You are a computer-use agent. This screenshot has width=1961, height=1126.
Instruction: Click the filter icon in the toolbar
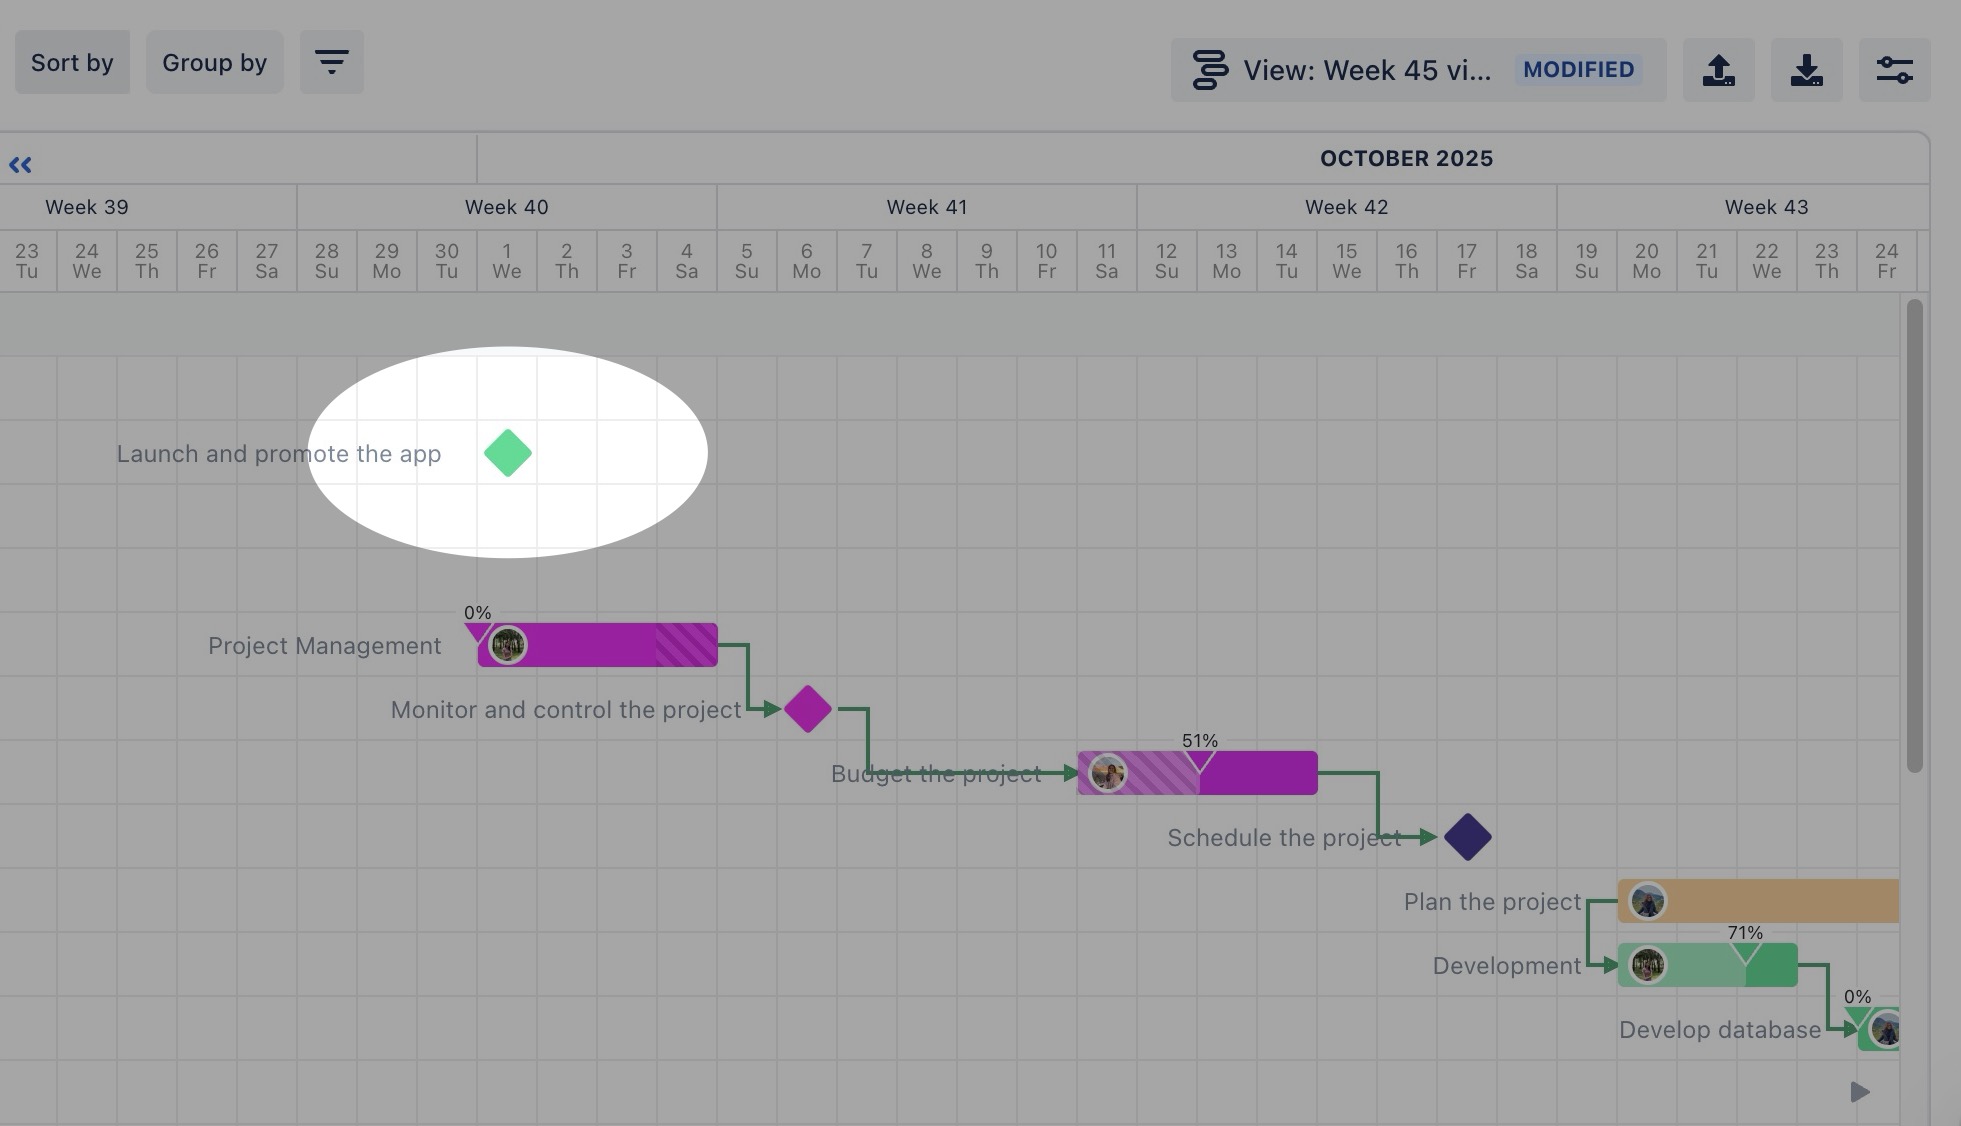[331, 62]
